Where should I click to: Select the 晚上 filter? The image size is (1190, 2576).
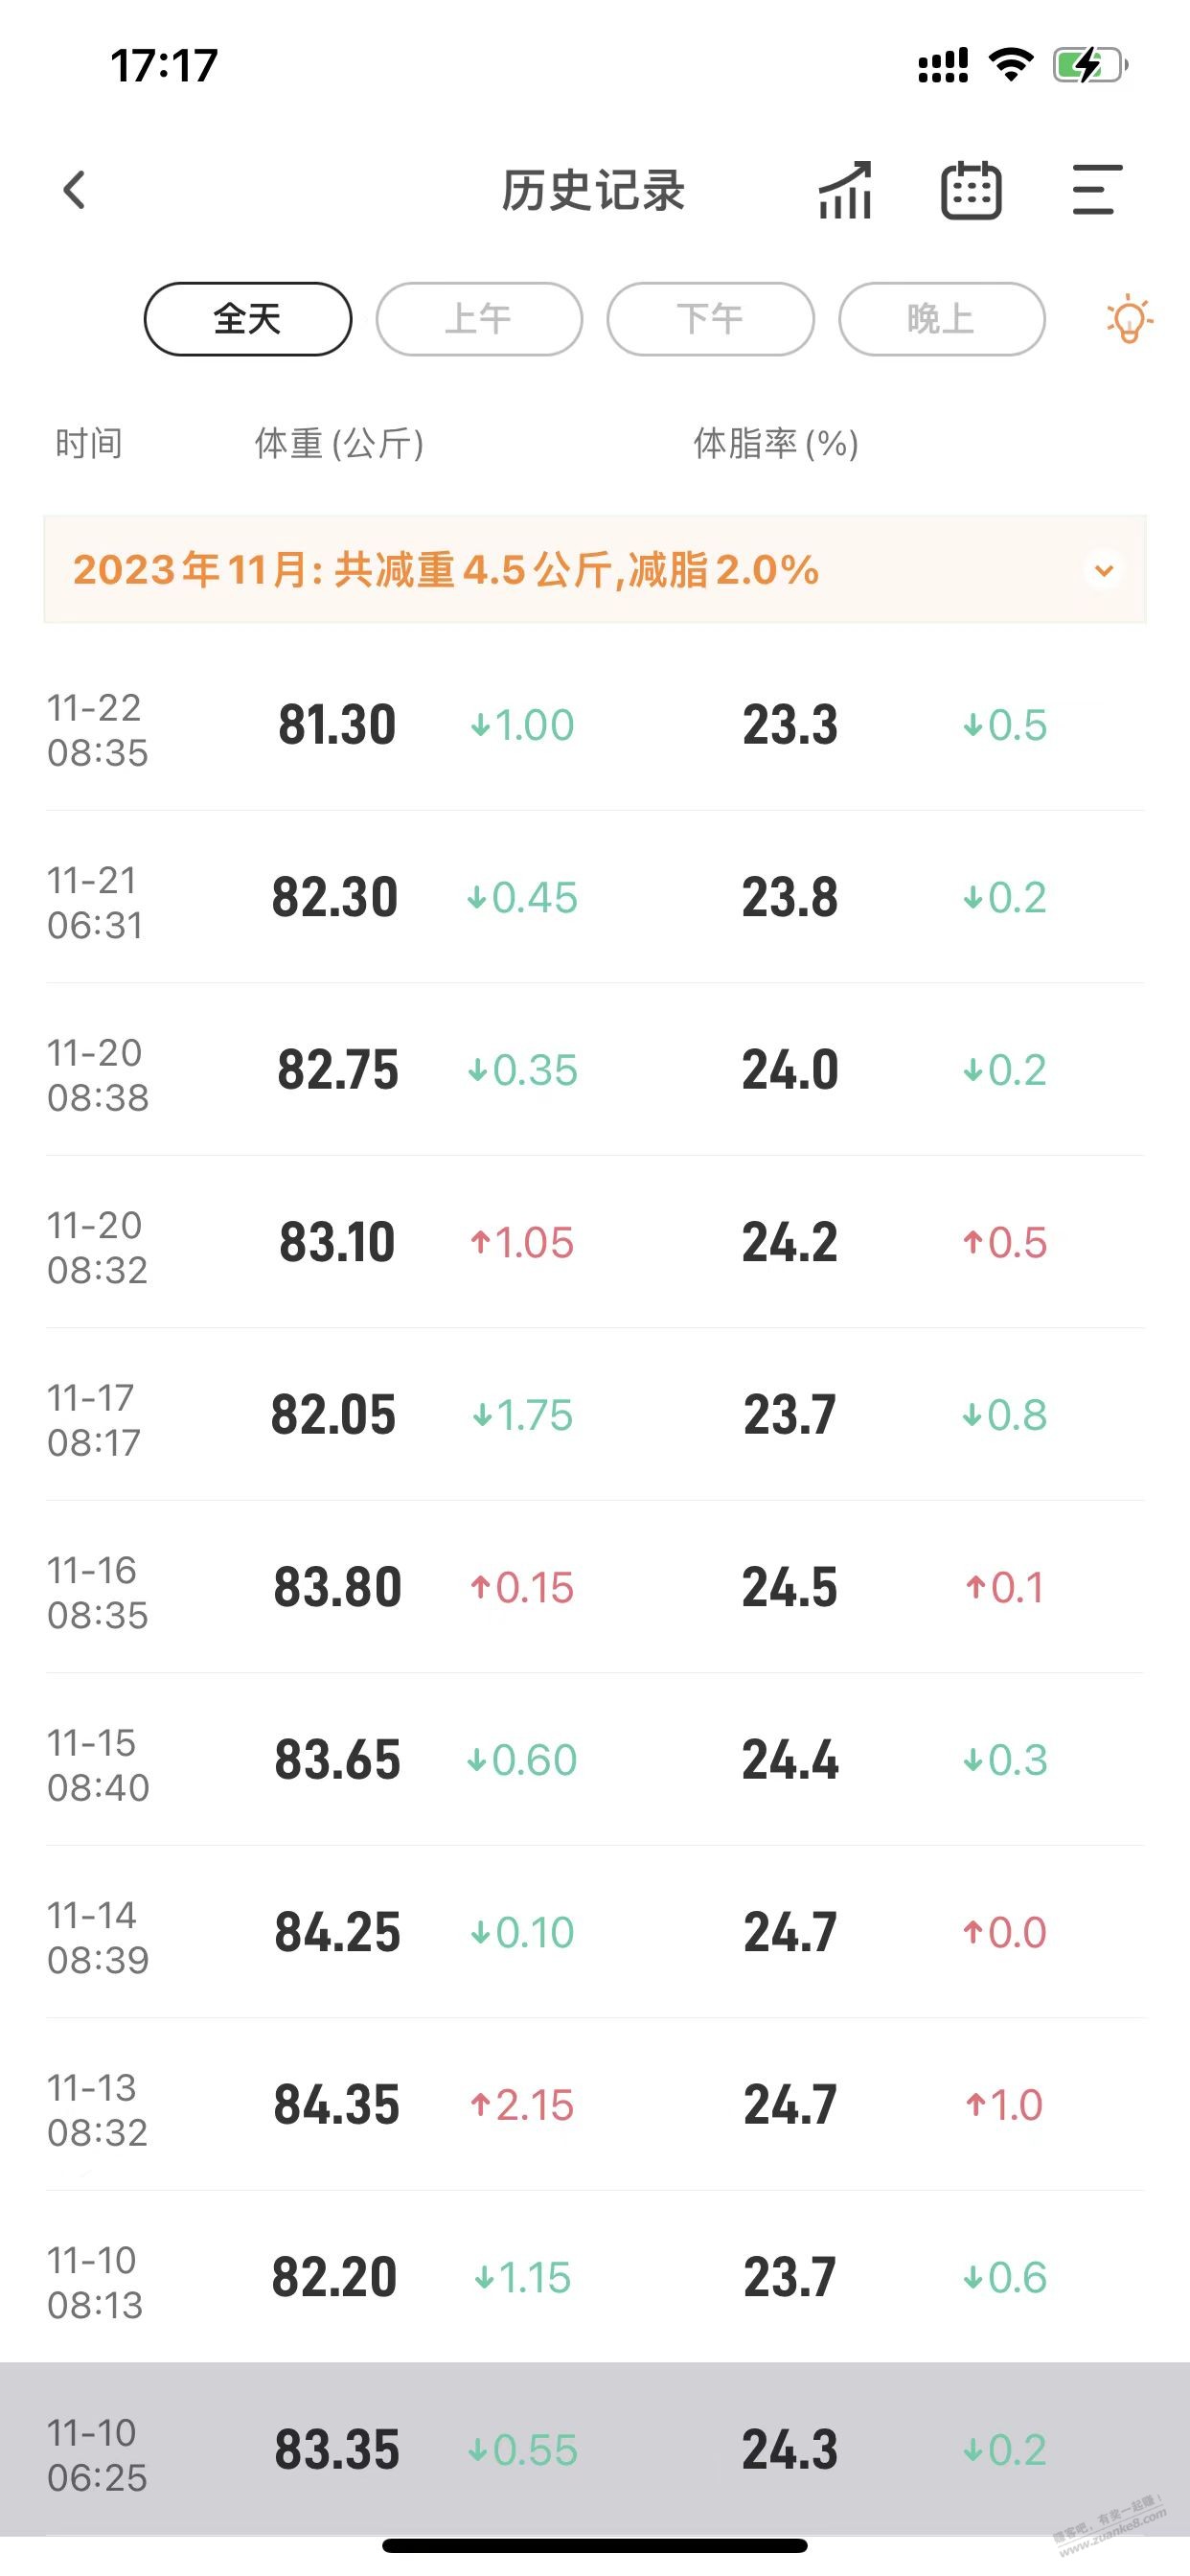[x=941, y=319]
